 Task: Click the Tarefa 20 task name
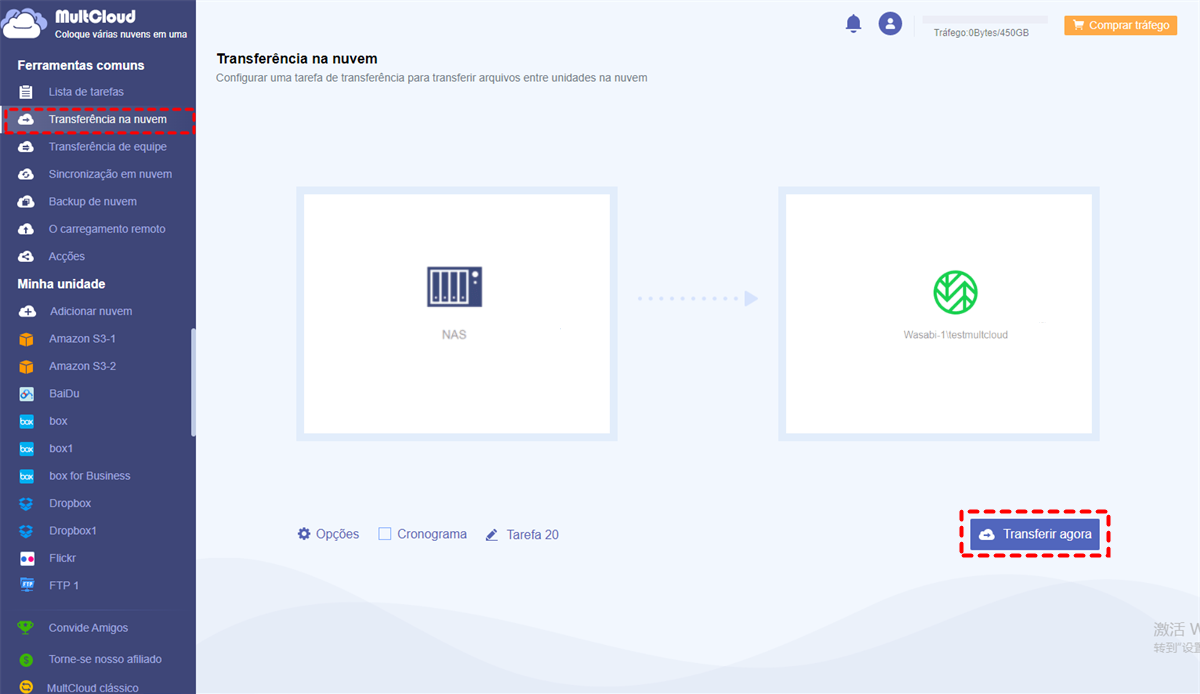pyautogui.click(x=533, y=535)
